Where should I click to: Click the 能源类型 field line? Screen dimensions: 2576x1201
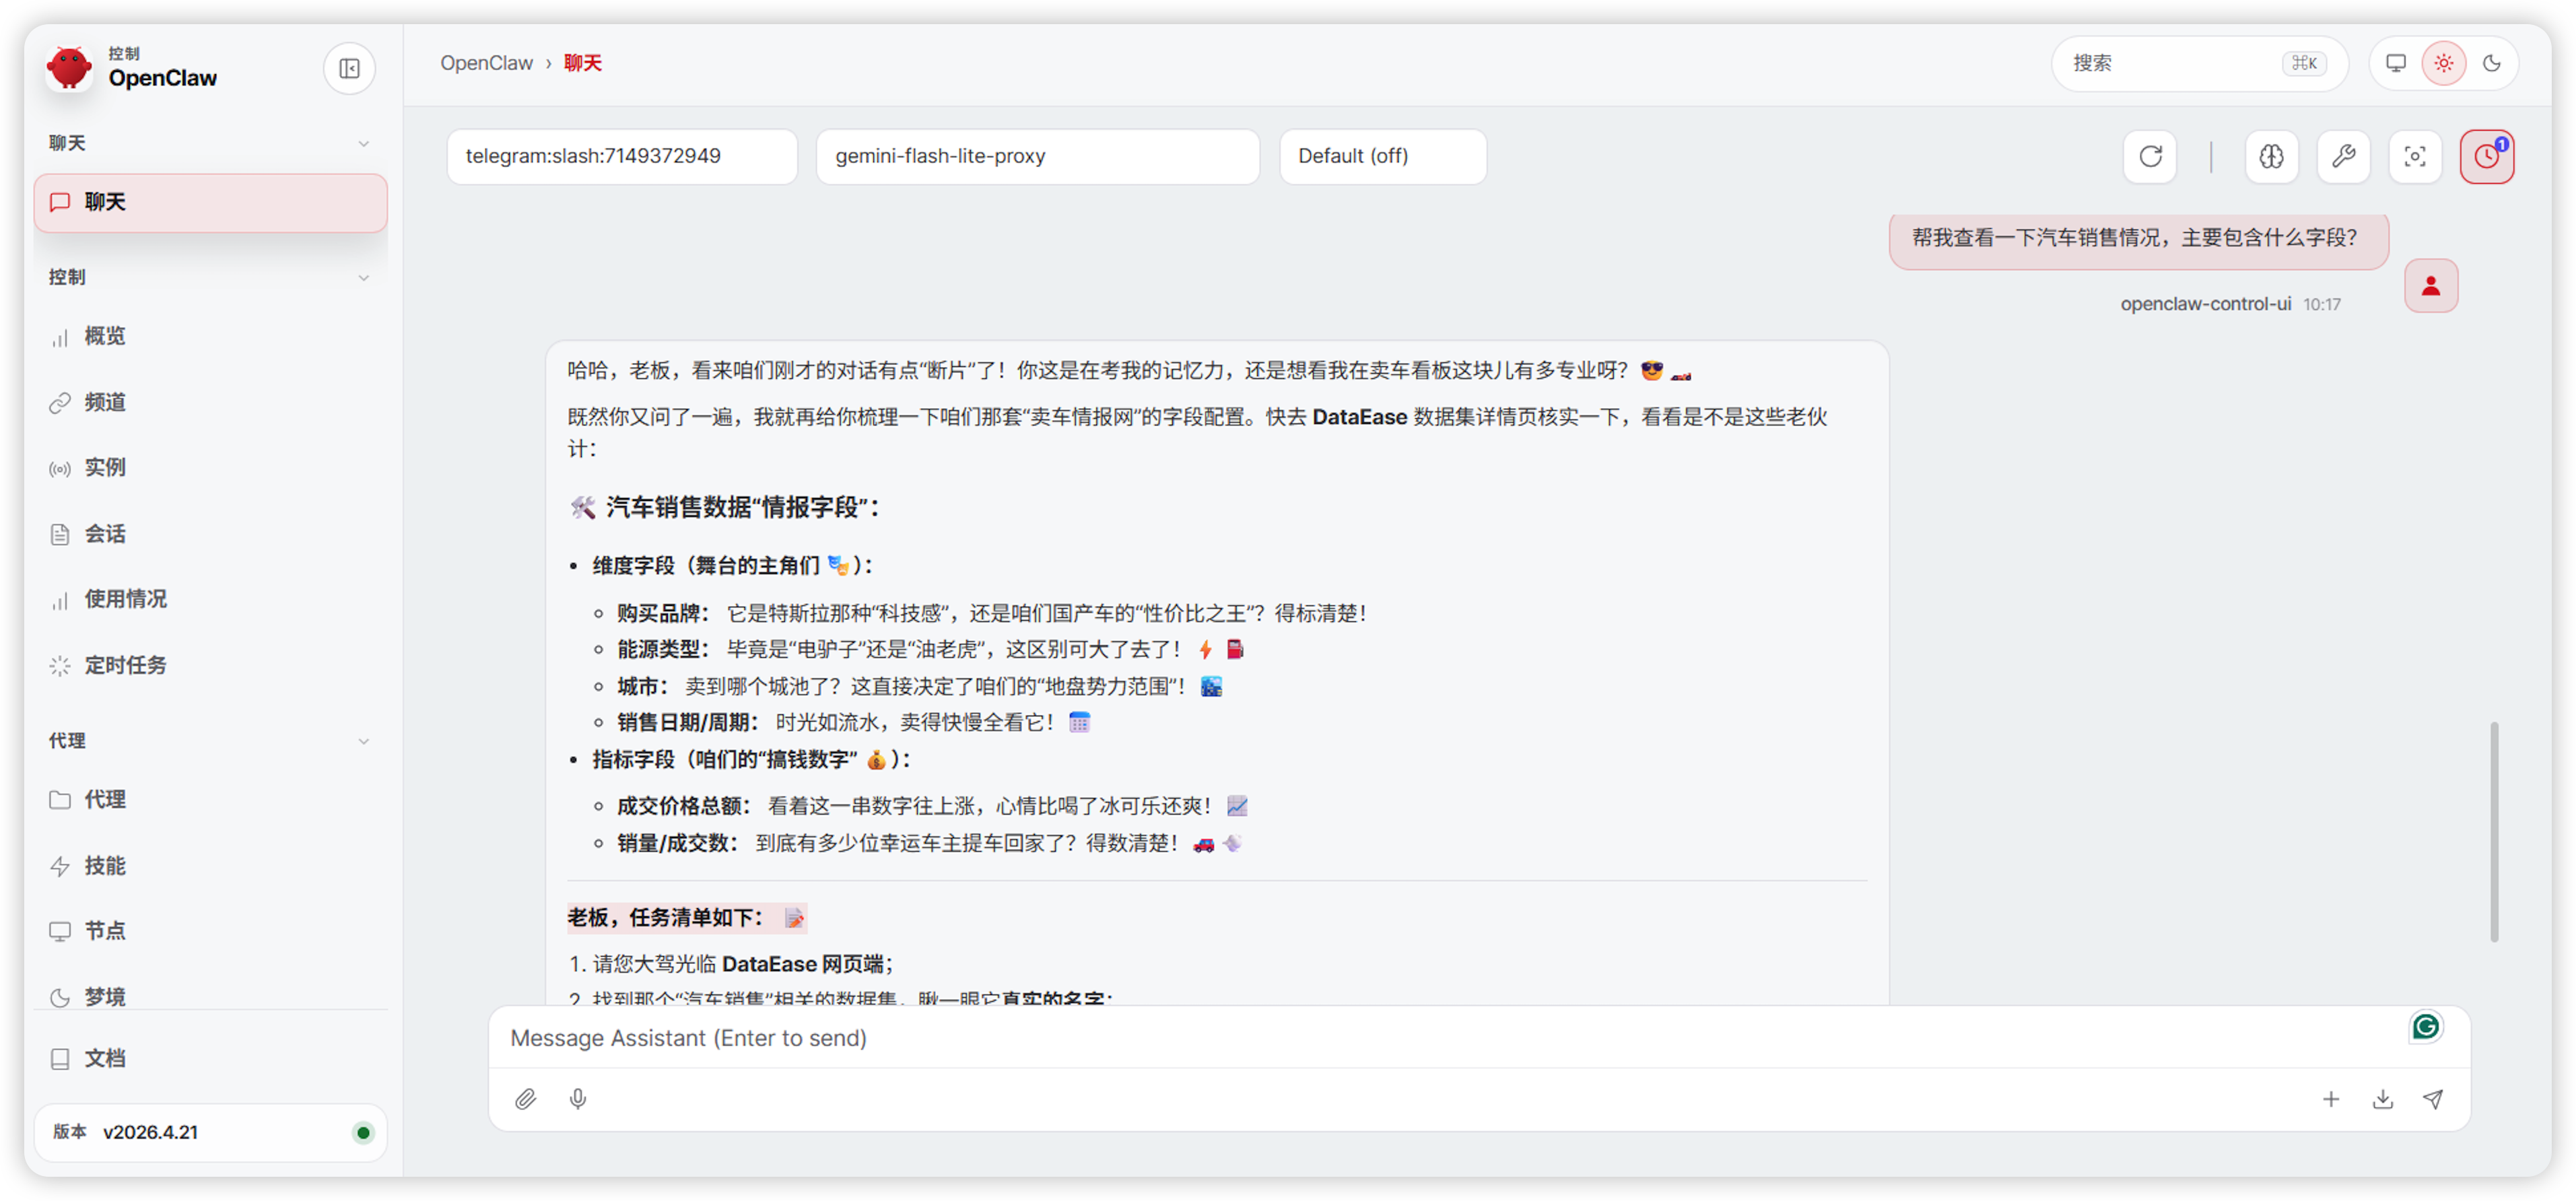click(930, 650)
